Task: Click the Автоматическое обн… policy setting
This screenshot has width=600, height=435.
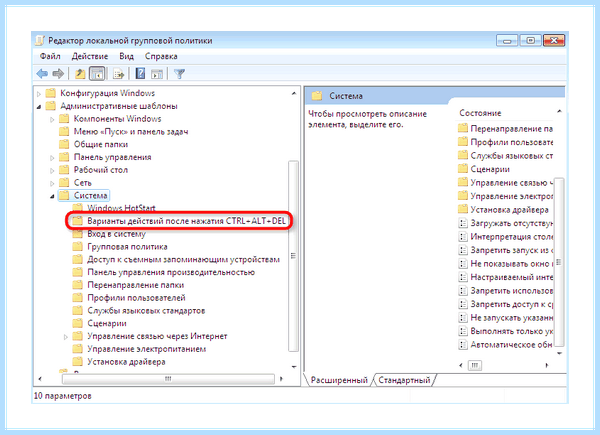Action: [x=505, y=345]
